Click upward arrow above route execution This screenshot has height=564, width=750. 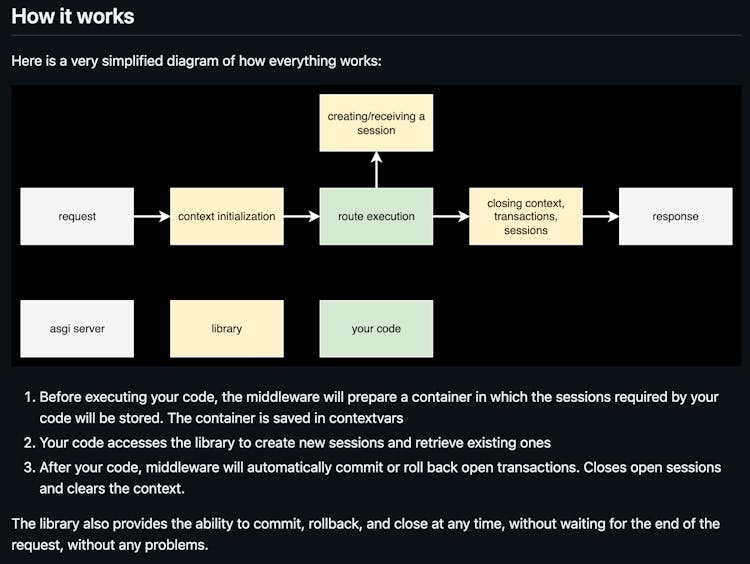(x=376, y=169)
